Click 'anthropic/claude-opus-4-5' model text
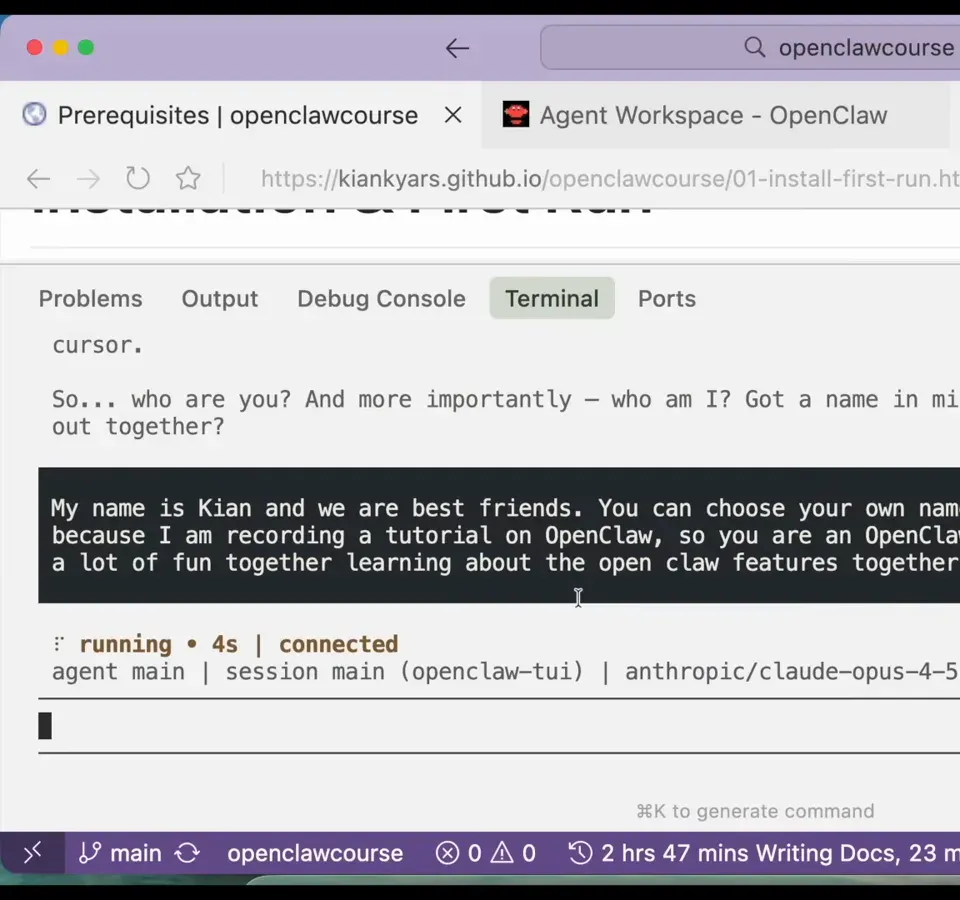 coord(792,672)
